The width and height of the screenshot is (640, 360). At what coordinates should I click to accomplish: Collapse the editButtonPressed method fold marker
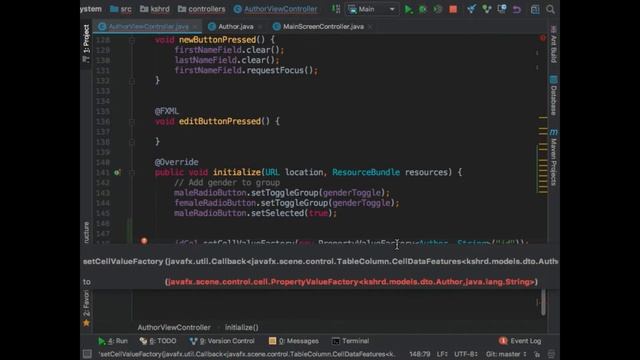click(x=132, y=122)
